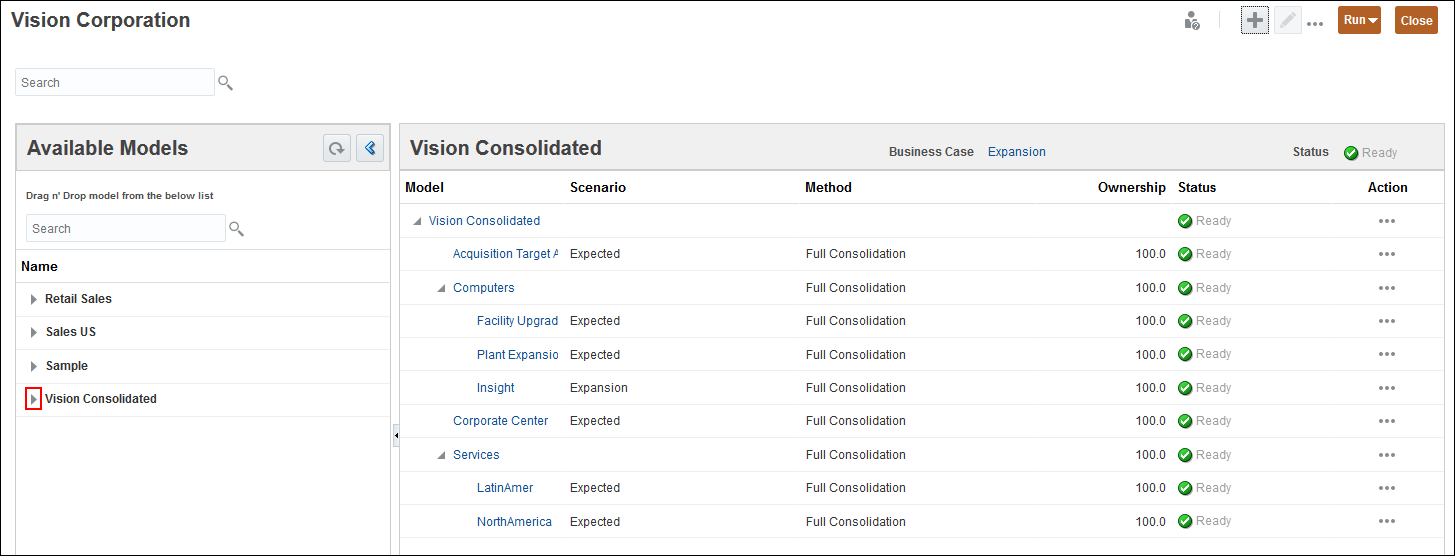
Task: Click Full Consolidation in NorthAmerica row
Action: pos(856,522)
